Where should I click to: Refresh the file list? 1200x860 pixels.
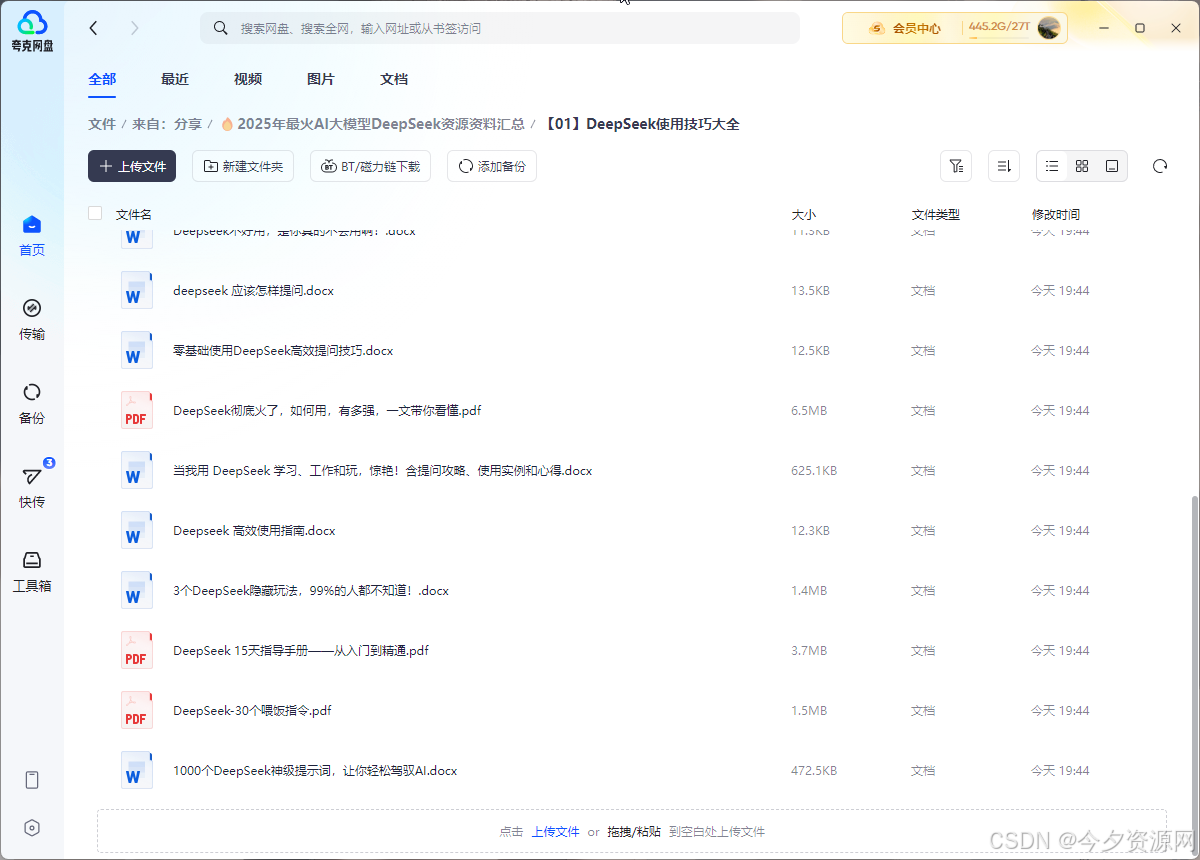coord(1160,166)
